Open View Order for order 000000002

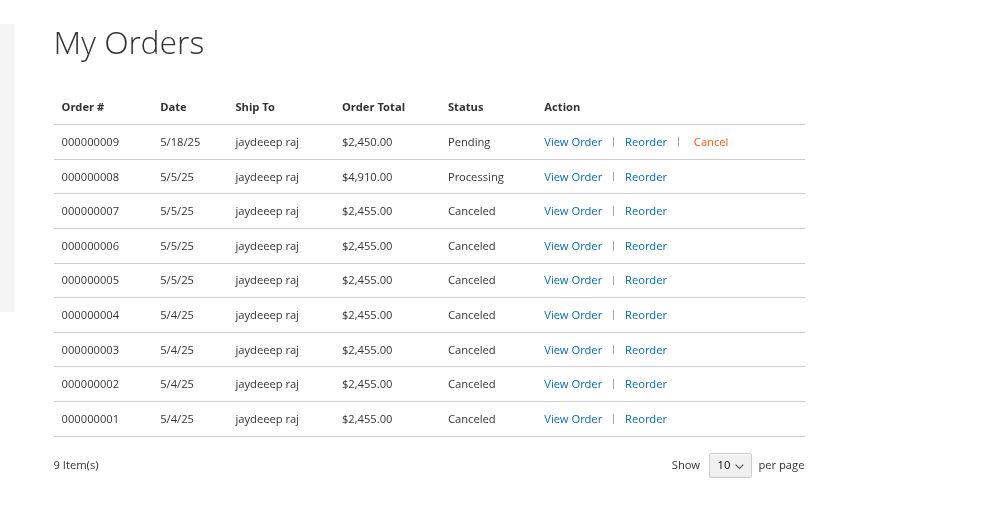572,384
